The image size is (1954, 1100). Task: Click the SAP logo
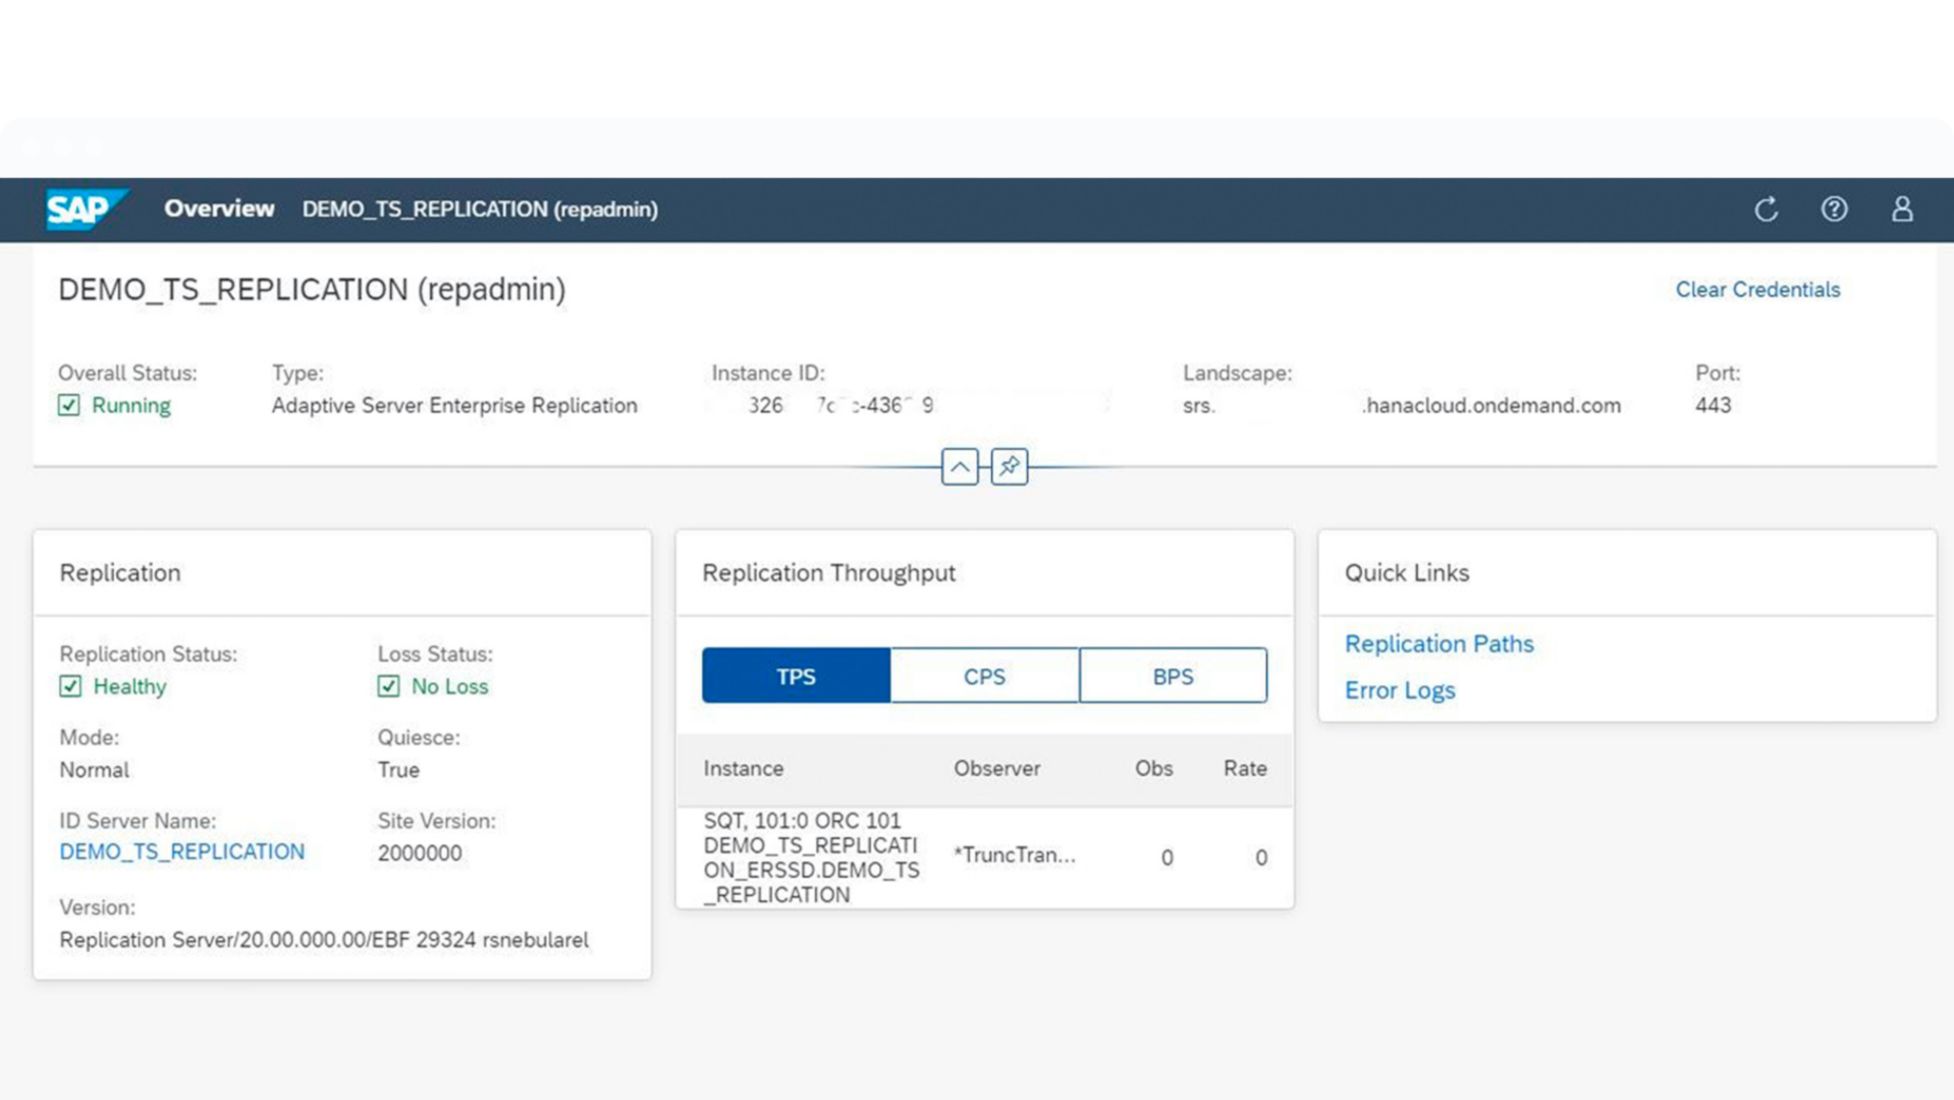[x=84, y=209]
